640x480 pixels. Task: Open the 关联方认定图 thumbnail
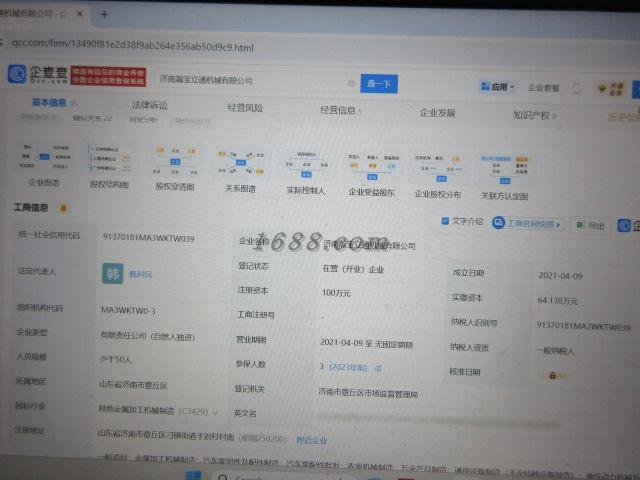tap(504, 178)
